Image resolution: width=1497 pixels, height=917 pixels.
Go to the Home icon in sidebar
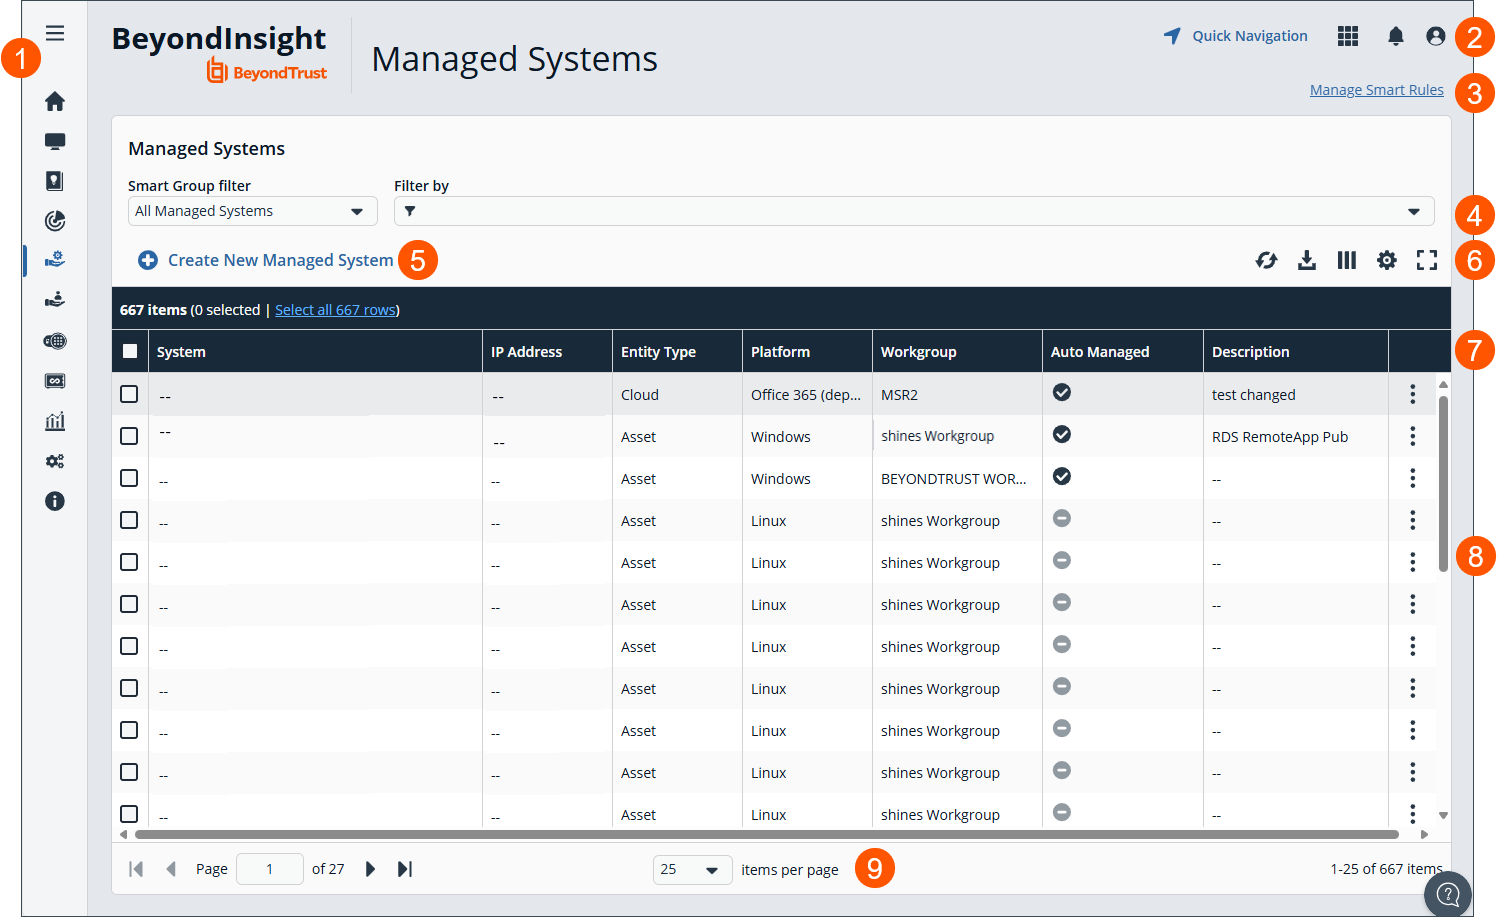tap(55, 101)
